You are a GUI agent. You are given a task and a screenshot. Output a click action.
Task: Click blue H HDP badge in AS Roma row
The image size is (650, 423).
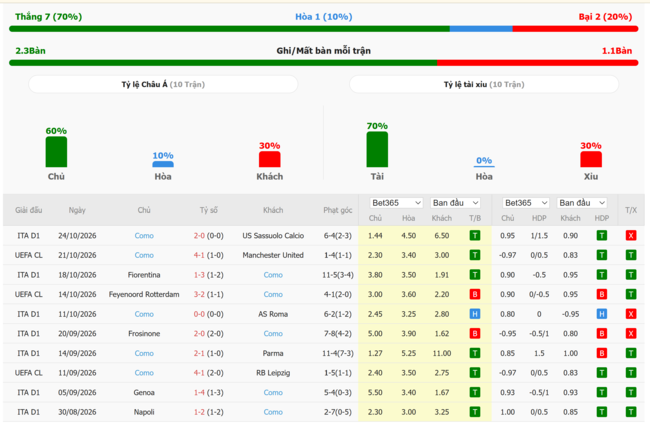point(601,314)
